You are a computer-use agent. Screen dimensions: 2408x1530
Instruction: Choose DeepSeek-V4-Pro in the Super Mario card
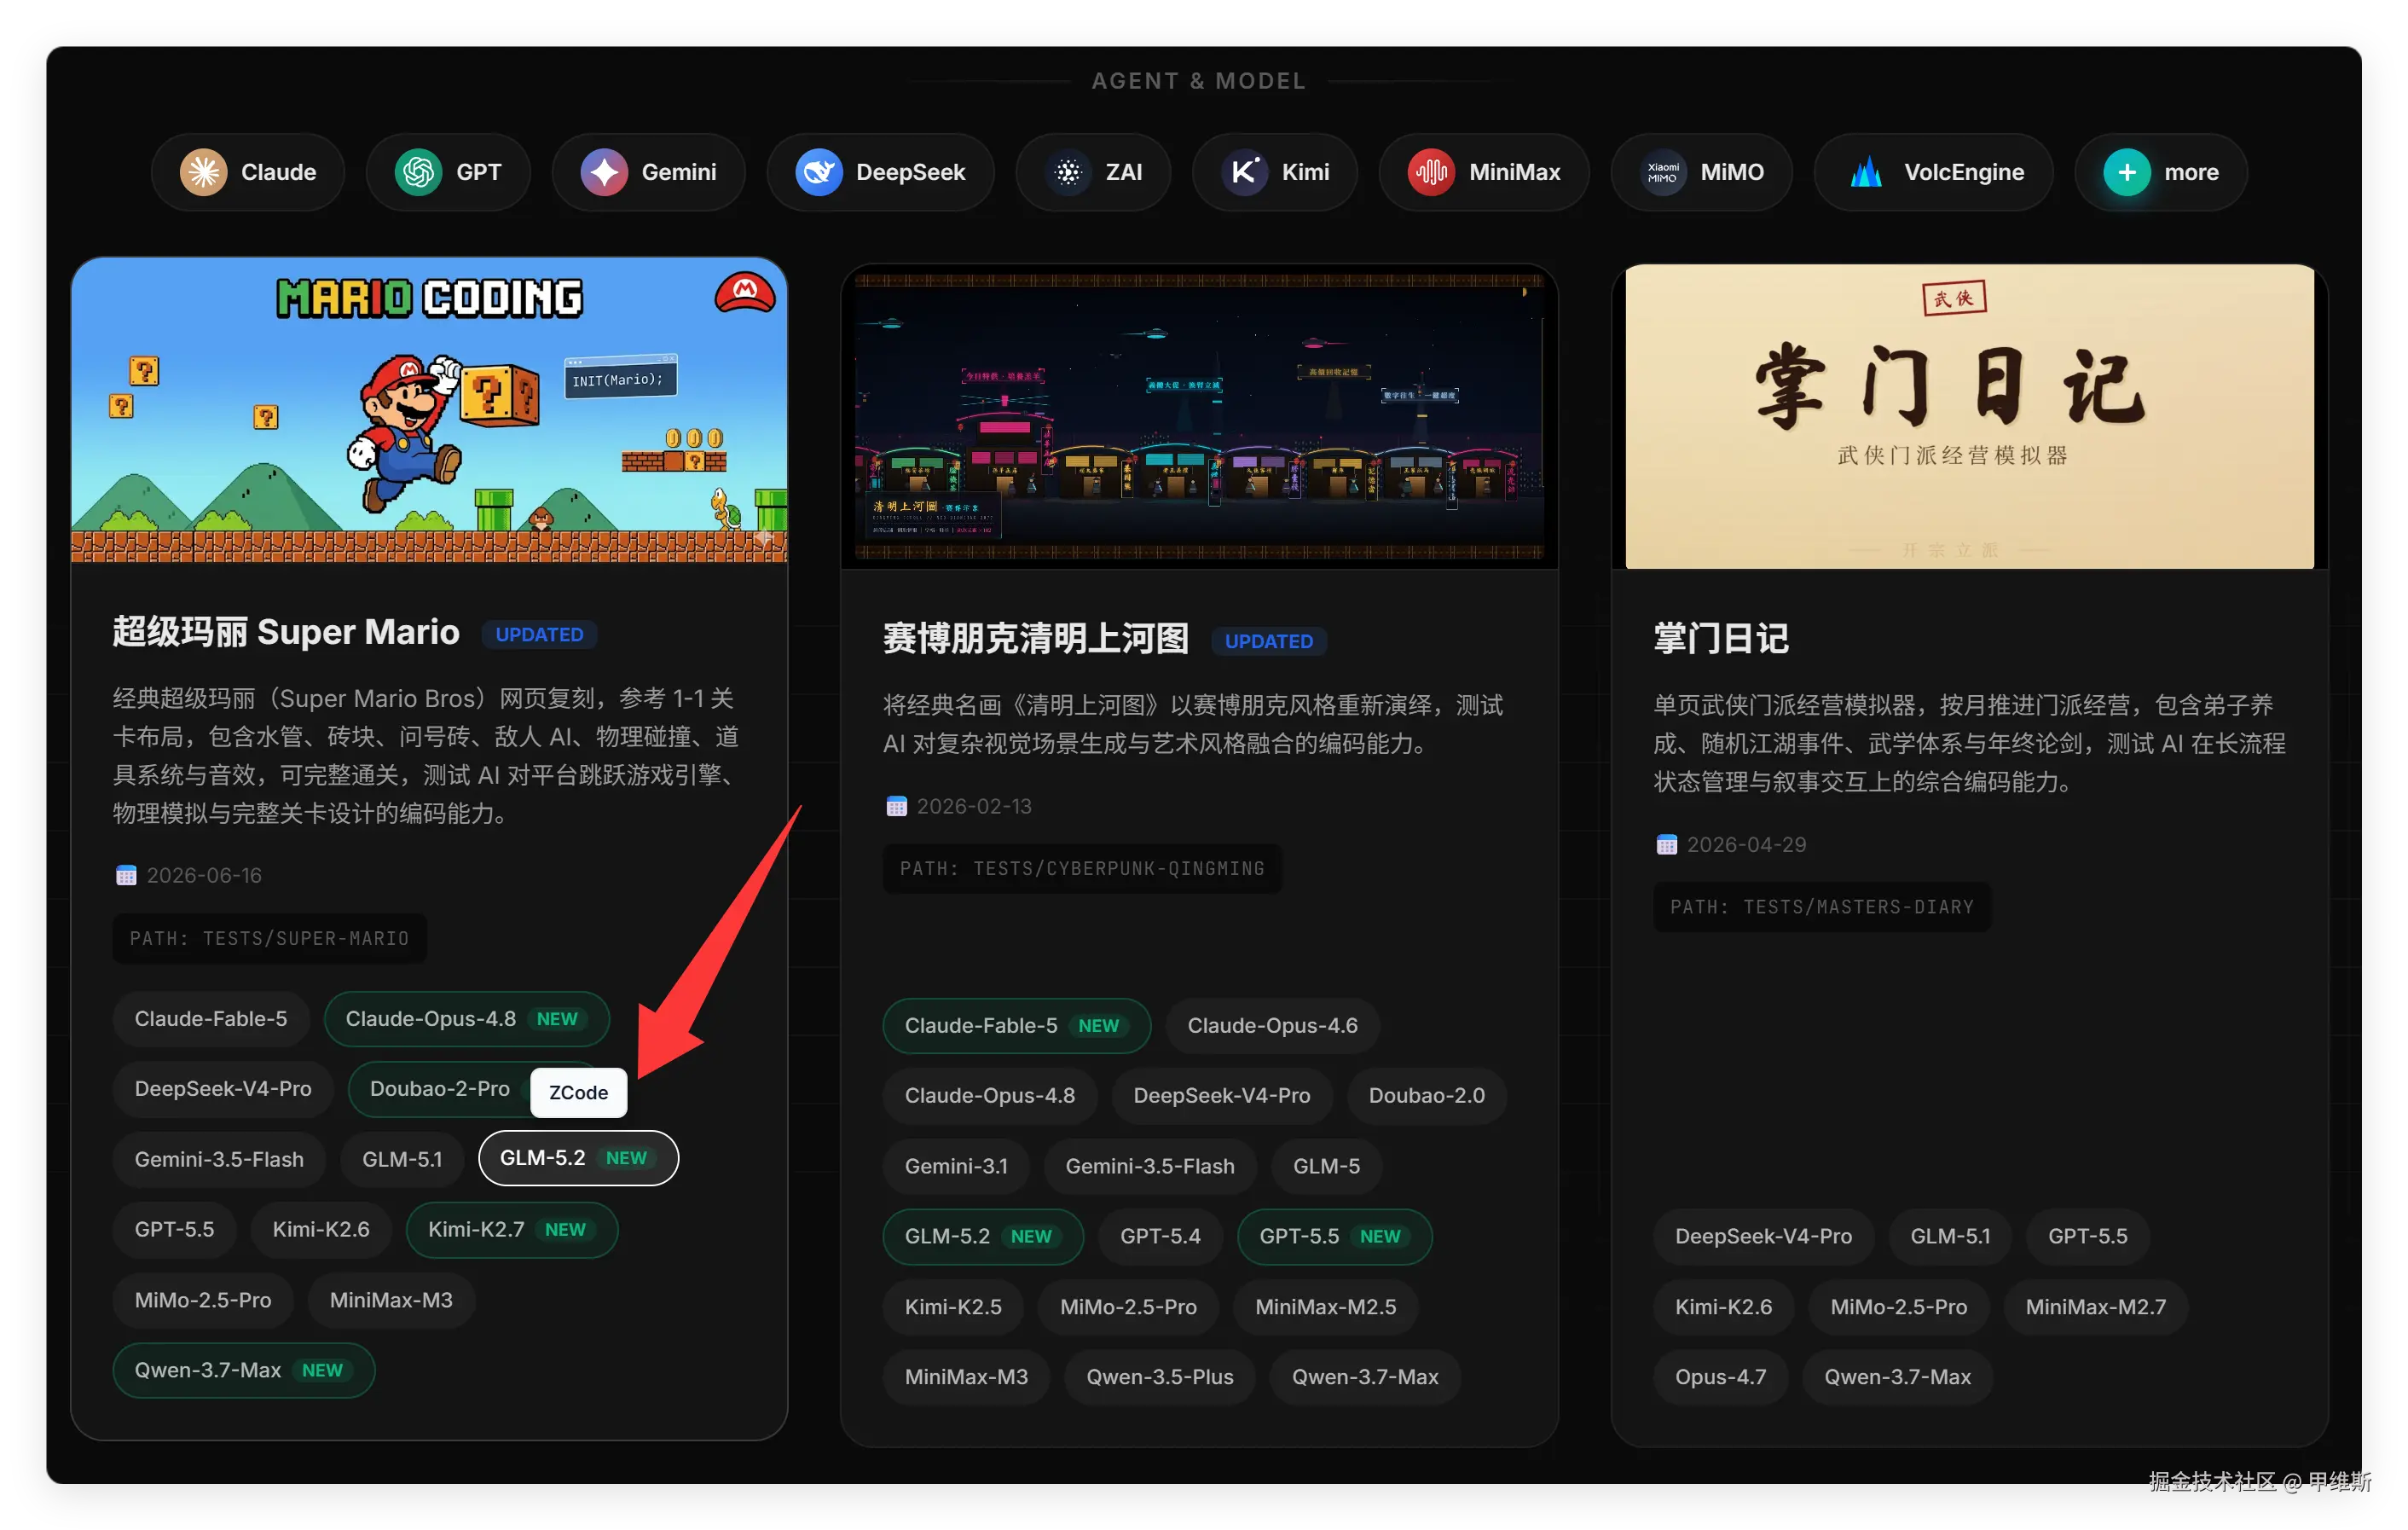[223, 1089]
